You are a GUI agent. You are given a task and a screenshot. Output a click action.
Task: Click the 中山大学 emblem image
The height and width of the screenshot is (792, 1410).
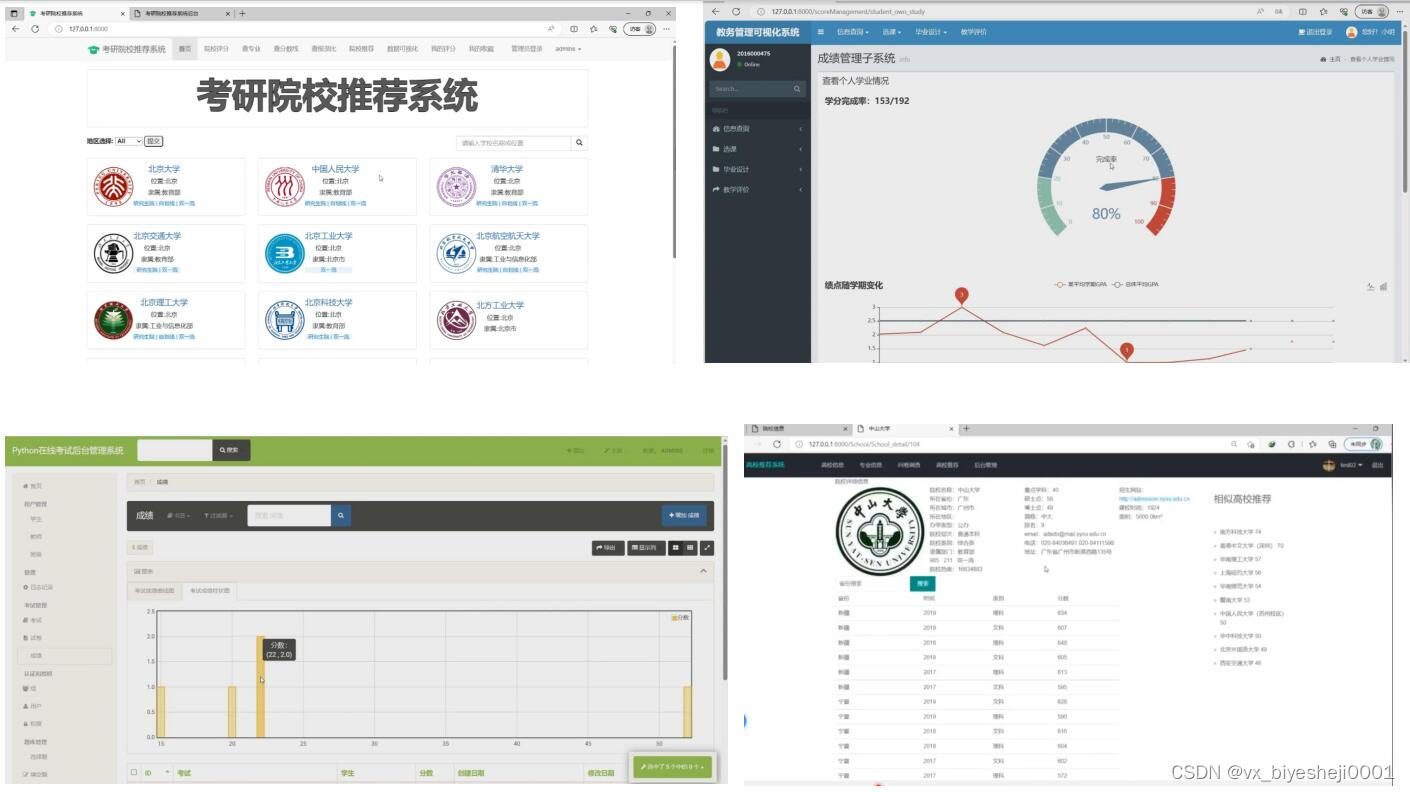point(880,533)
